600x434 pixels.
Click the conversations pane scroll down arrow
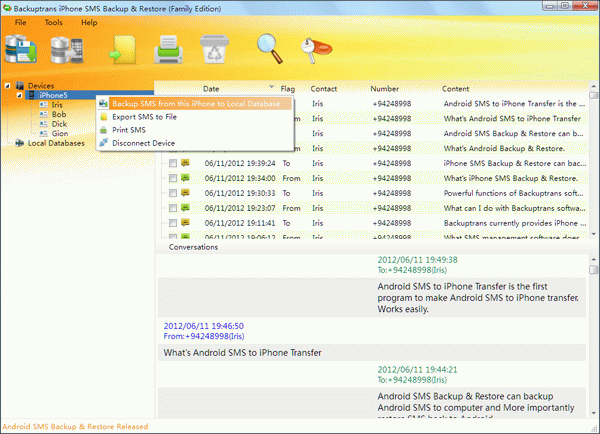tap(593, 413)
